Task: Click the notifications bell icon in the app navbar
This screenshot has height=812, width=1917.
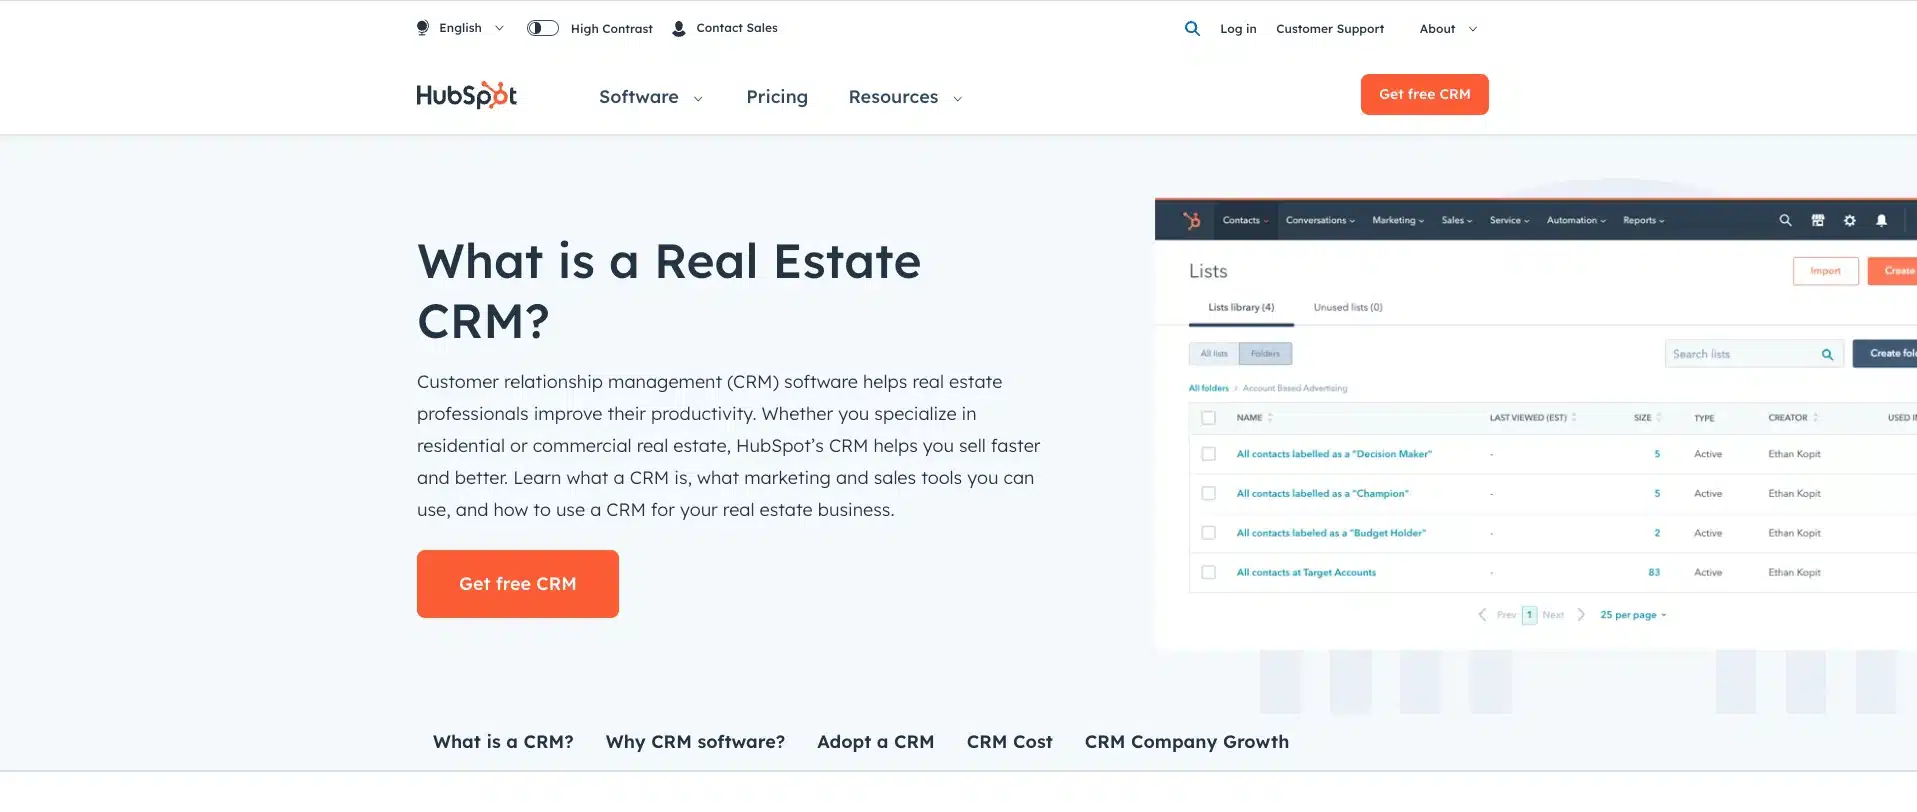Action: (x=1881, y=221)
